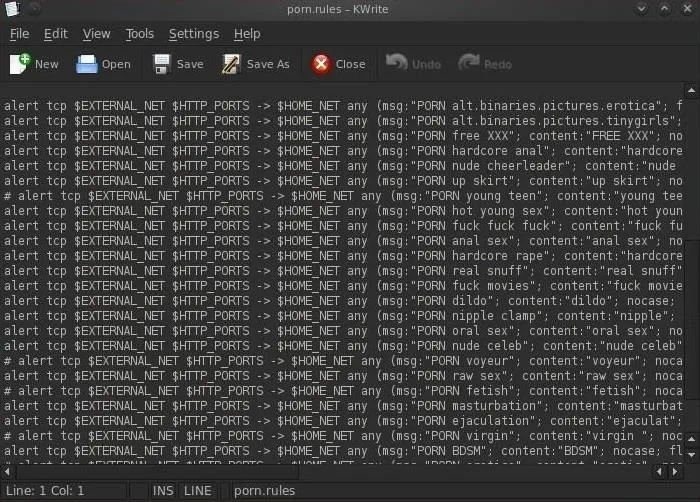
Task: Toggle LINE selection mode in status bar
Action: 198,491
